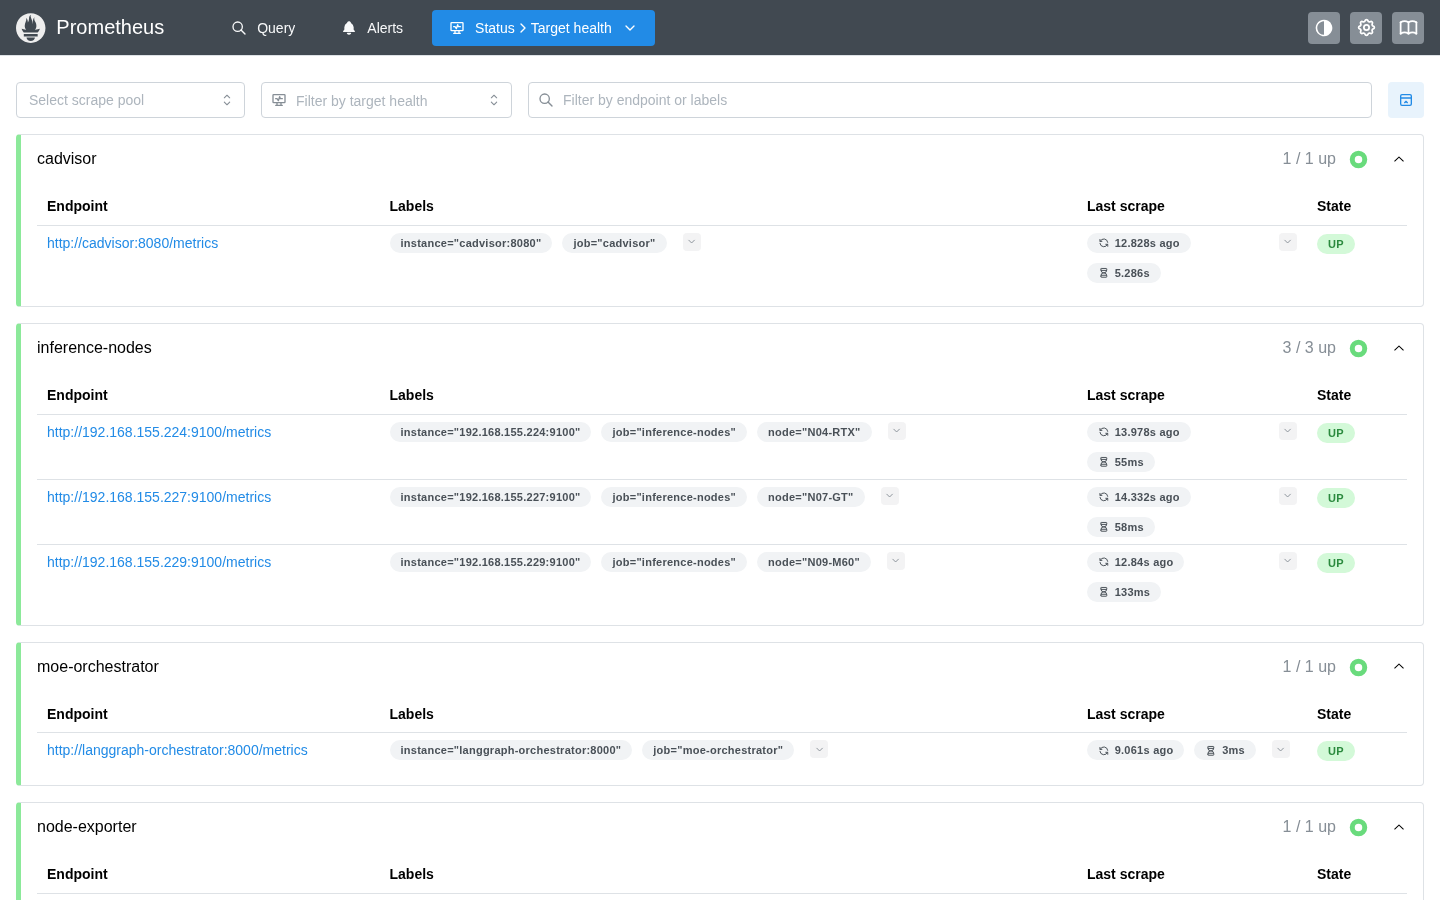Expand last scrape details for 192.168.155.229 target
The image size is (1440, 900).
1288,561
